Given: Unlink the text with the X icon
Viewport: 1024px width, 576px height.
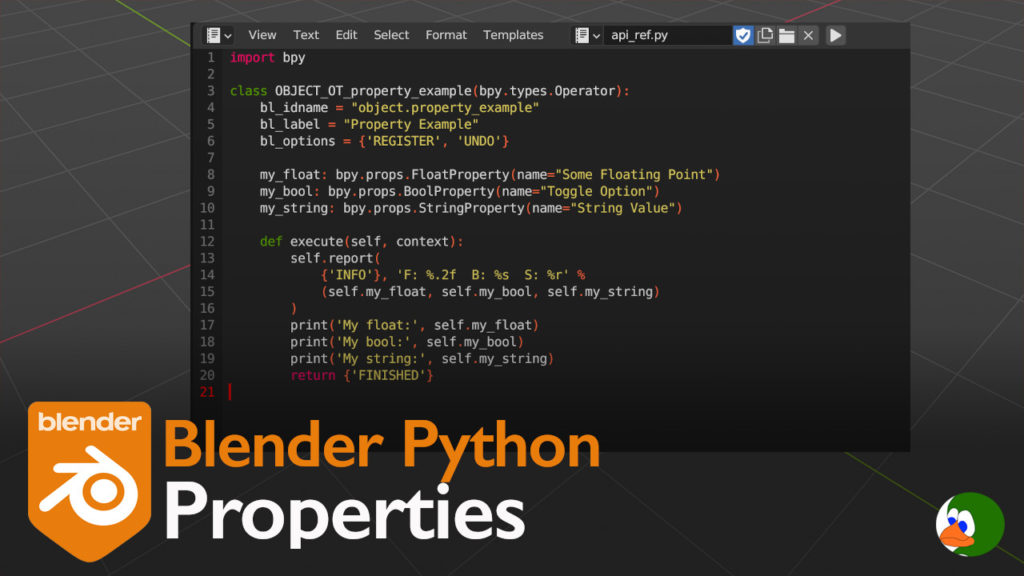Looking at the screenshot, I should pyautogui.click(x=809, y=35).
